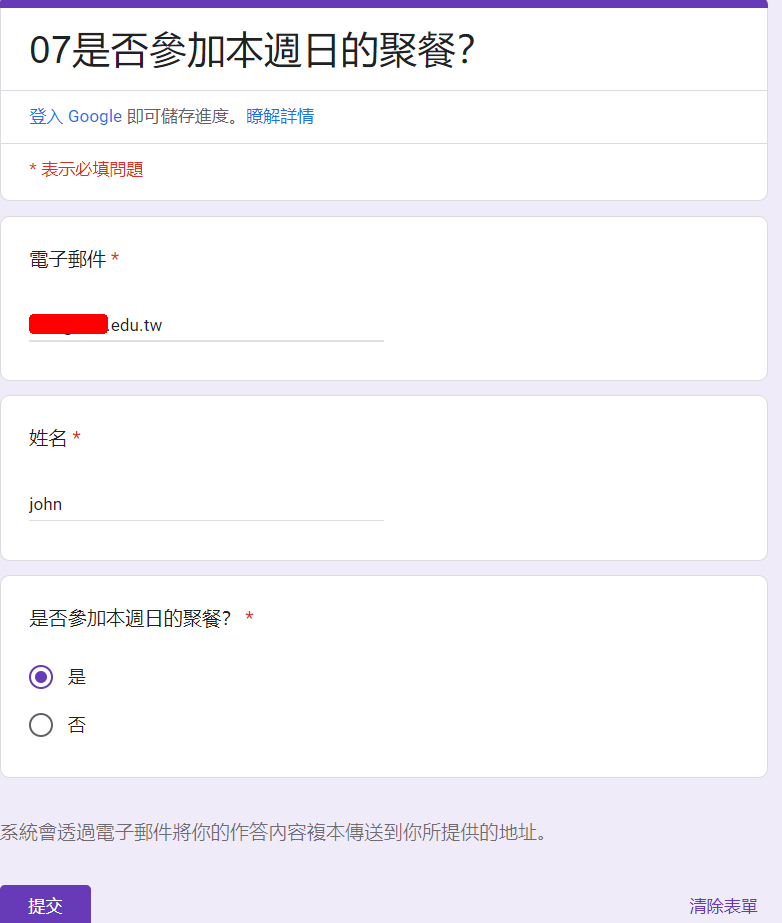
Task: Click the 否 option label text
Action: click(x=77, y=725)
